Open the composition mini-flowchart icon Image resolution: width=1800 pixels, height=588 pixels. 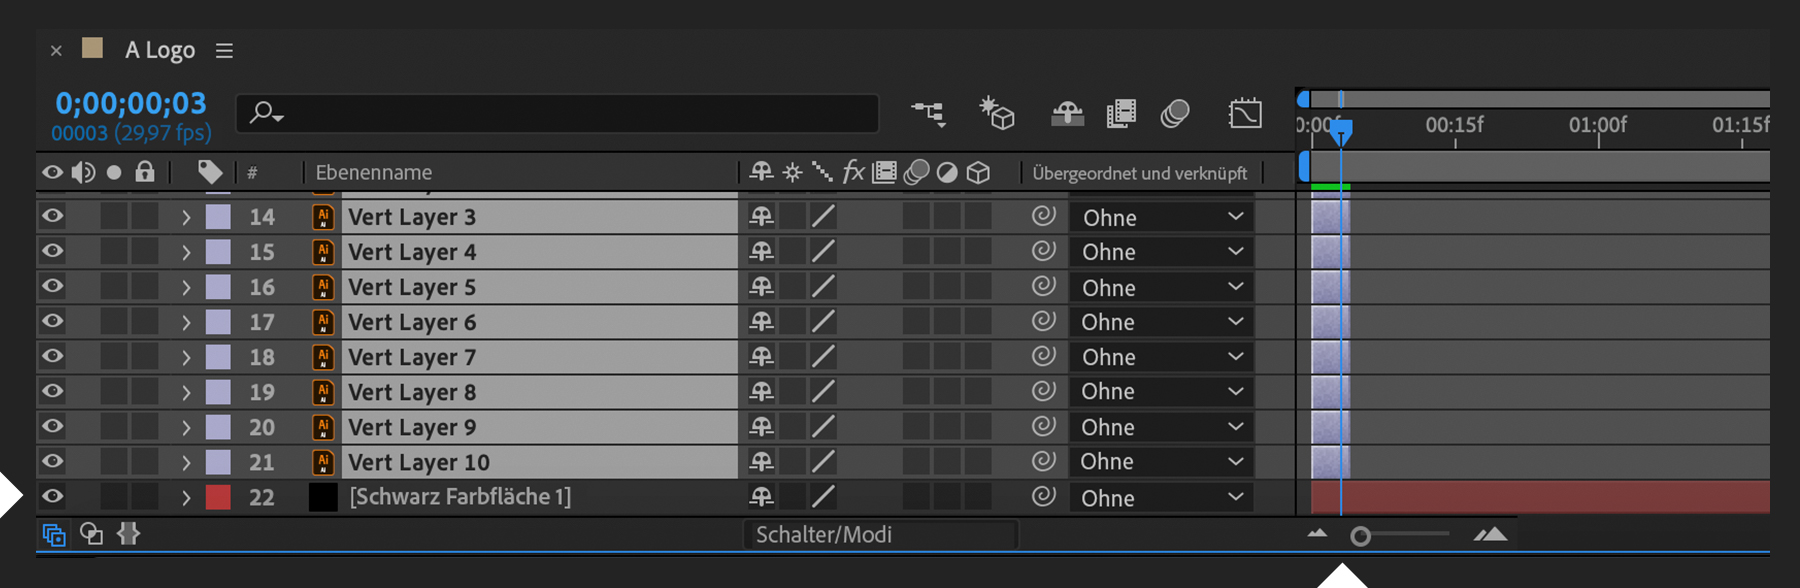928,113
